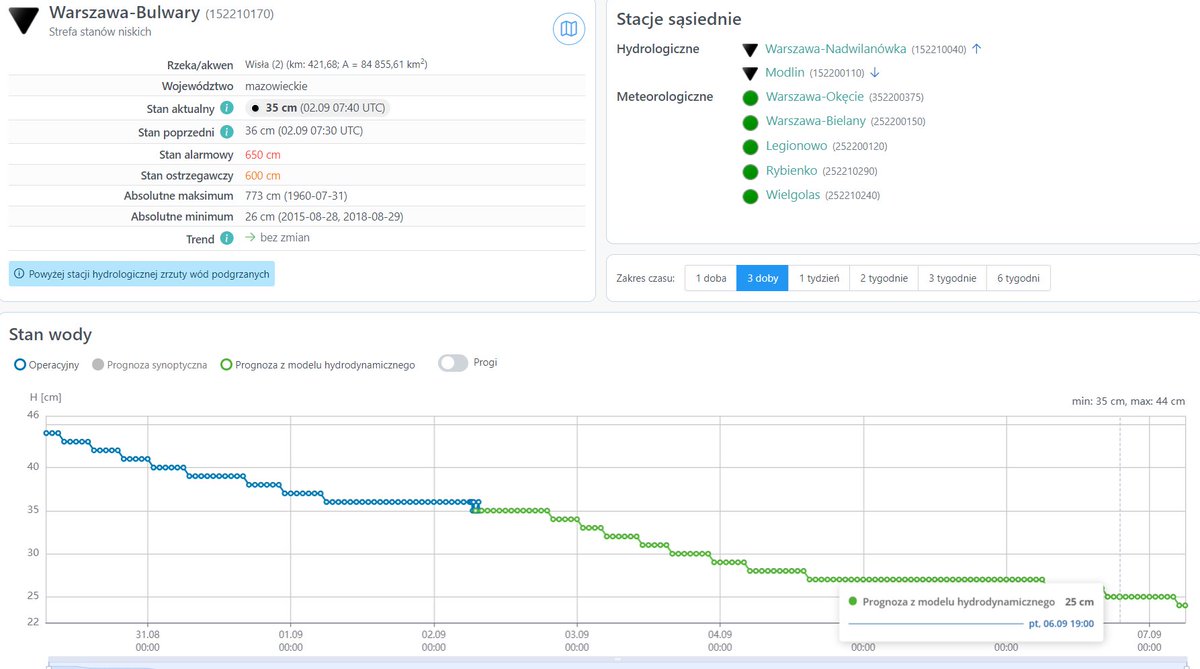Click downstream arrow next to Modlin

coord(874,72)
